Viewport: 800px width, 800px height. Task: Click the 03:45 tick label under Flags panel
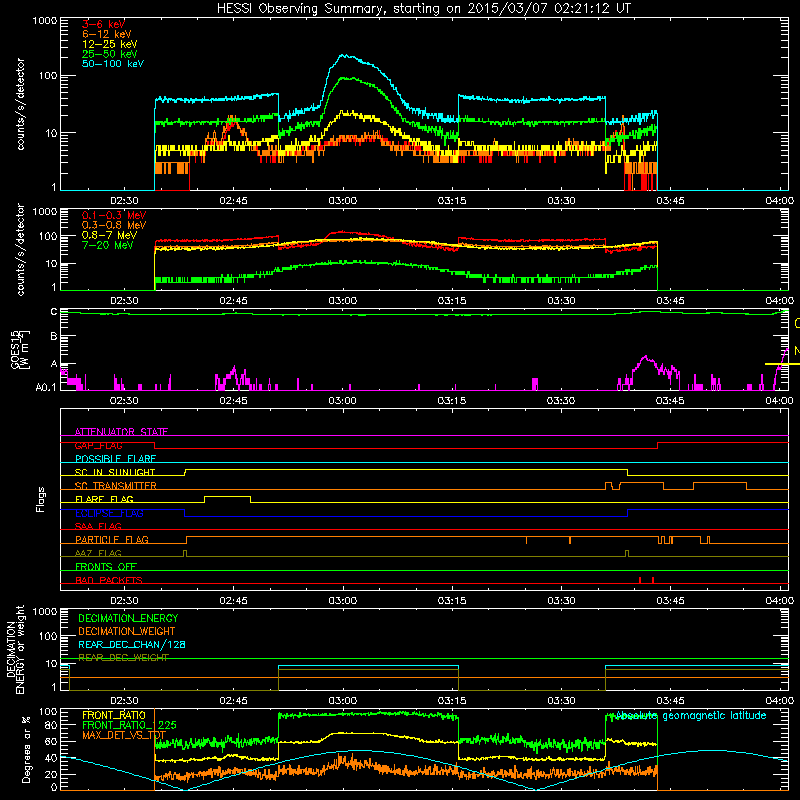click(670, 601)
